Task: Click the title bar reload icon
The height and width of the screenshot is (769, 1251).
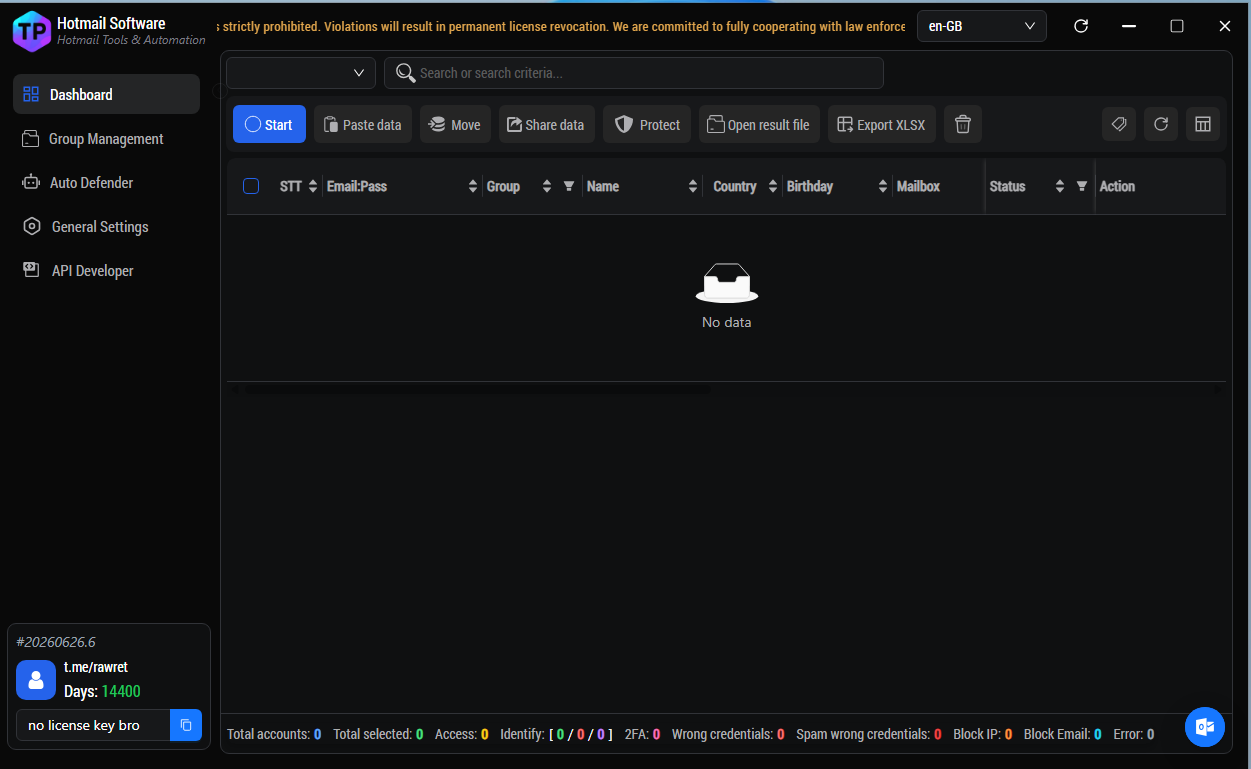Action: (x=1081, y=26)
